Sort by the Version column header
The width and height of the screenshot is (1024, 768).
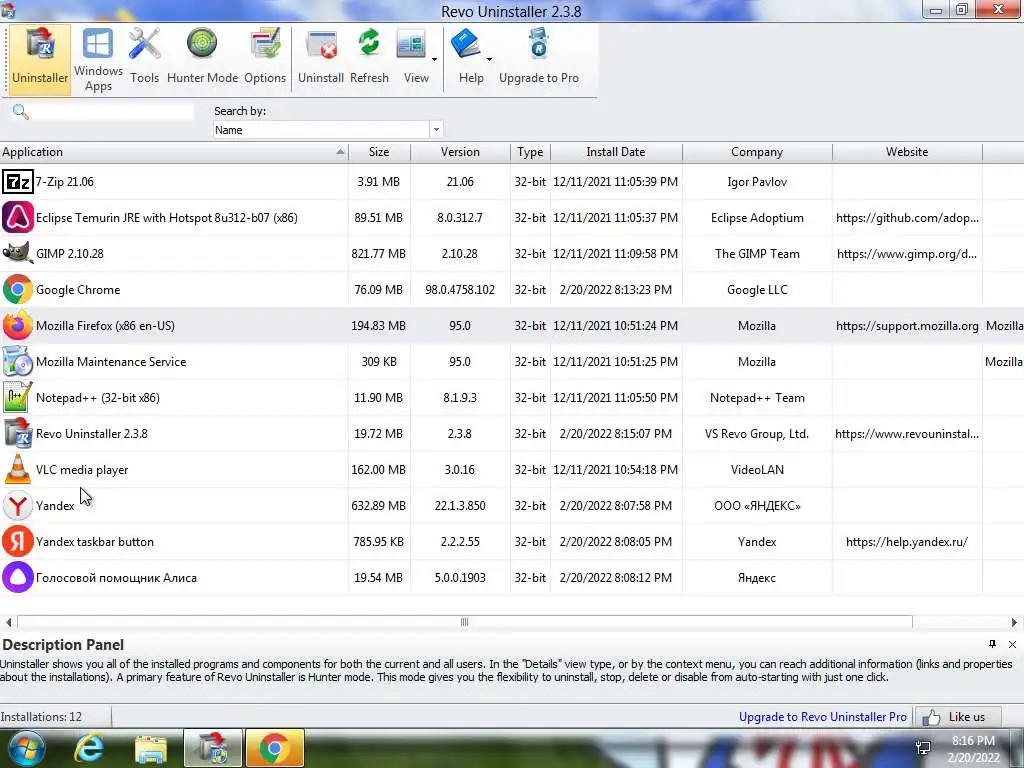click(460, 152)
